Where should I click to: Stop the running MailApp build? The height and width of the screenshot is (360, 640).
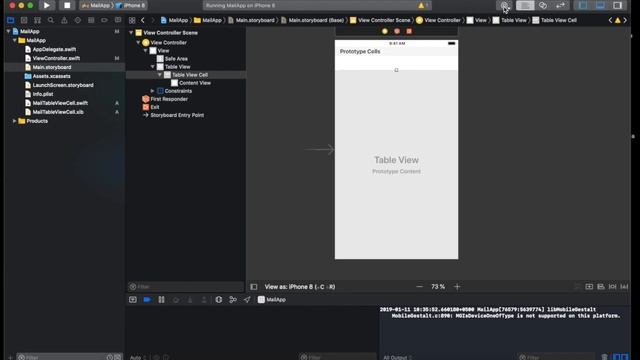pyautogui.click(x=67, y=5)
